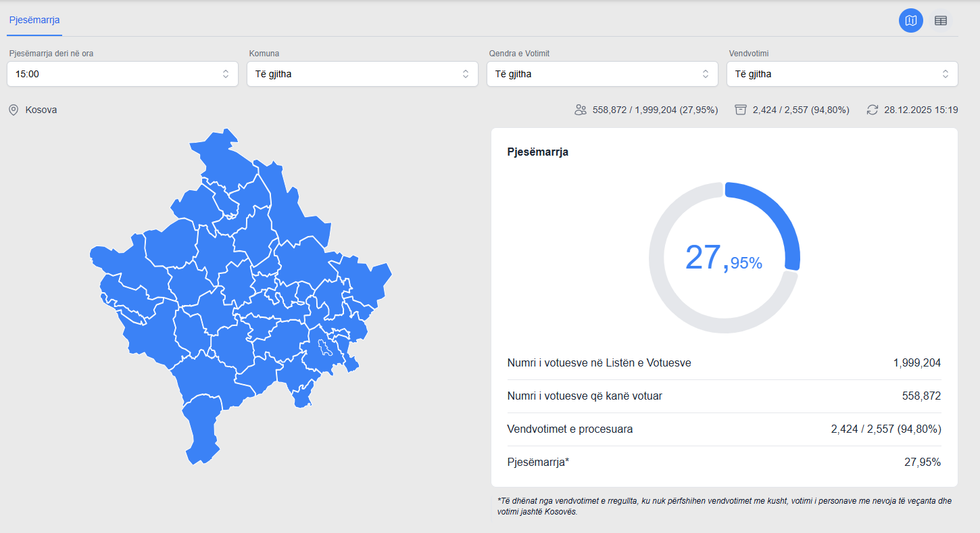
Task: Switch to map view icon
Action: (x=910, y=20)
